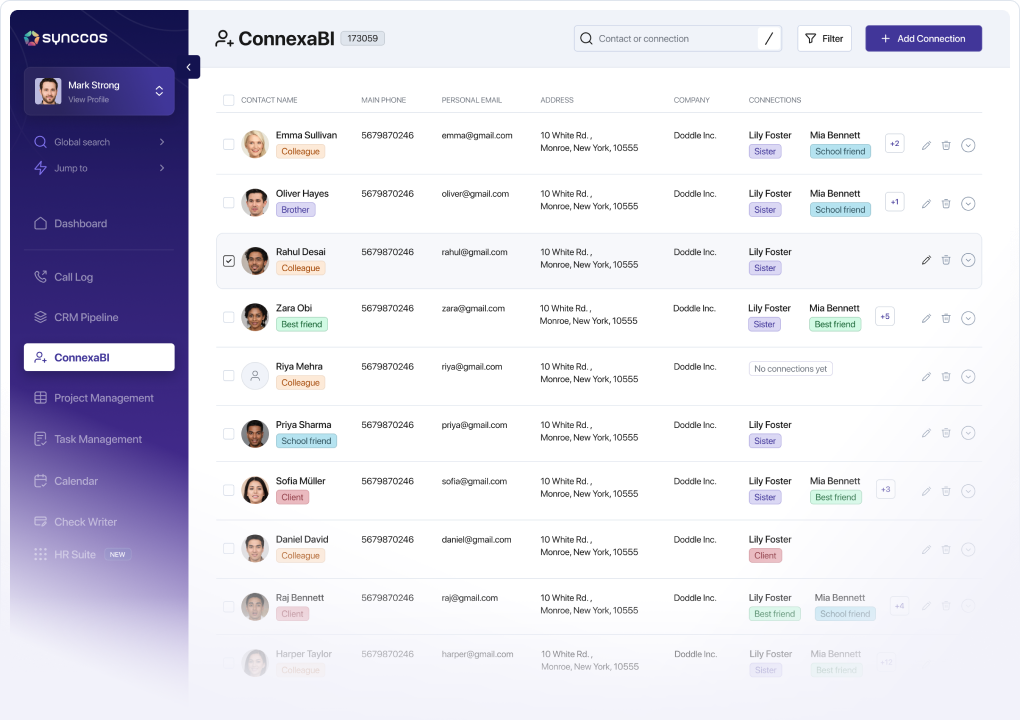Click the slash shortcut icon in search bar
Screen dimensions: 1020x720
click(x=768, y=39)
